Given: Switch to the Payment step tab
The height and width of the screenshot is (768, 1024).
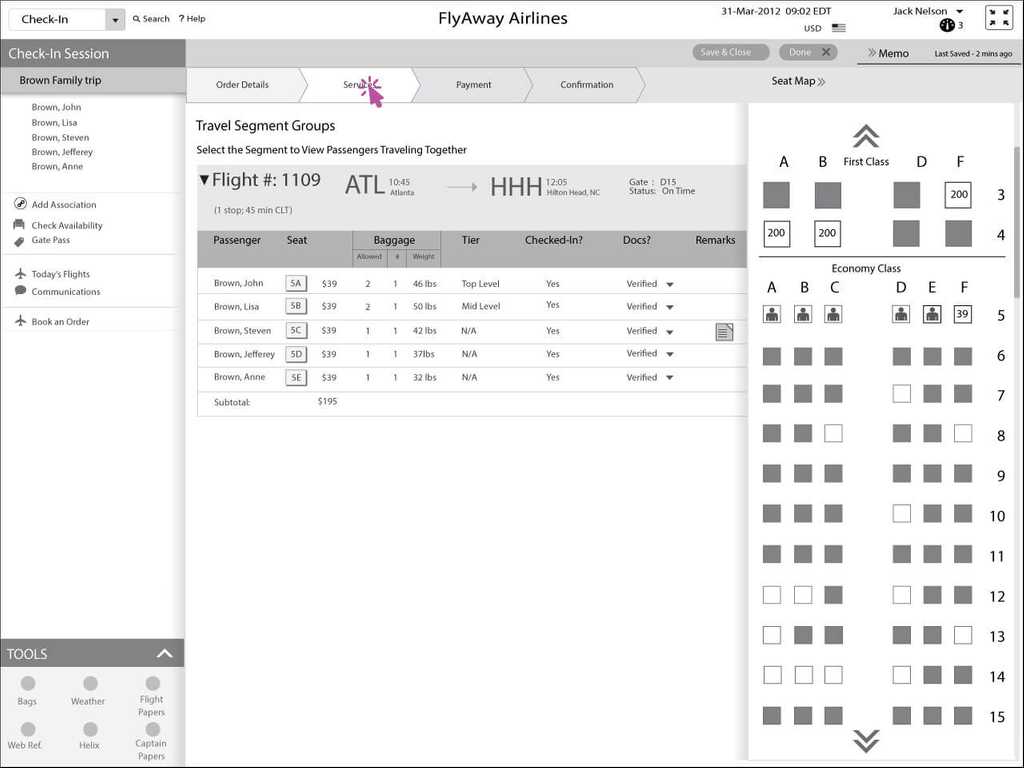Looking at the screenshot, I should click(x=473, y=85).
